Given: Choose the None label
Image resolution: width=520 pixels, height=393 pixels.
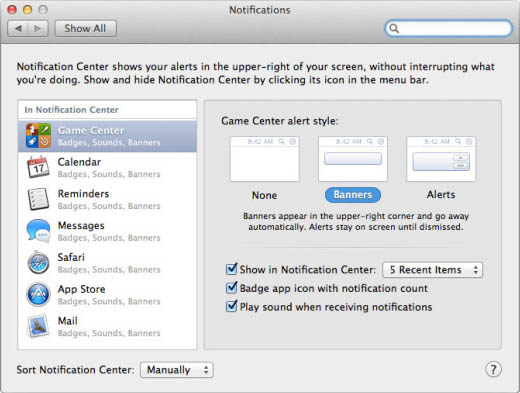Looking at the screenshot, I should click(x=264, y=195).
